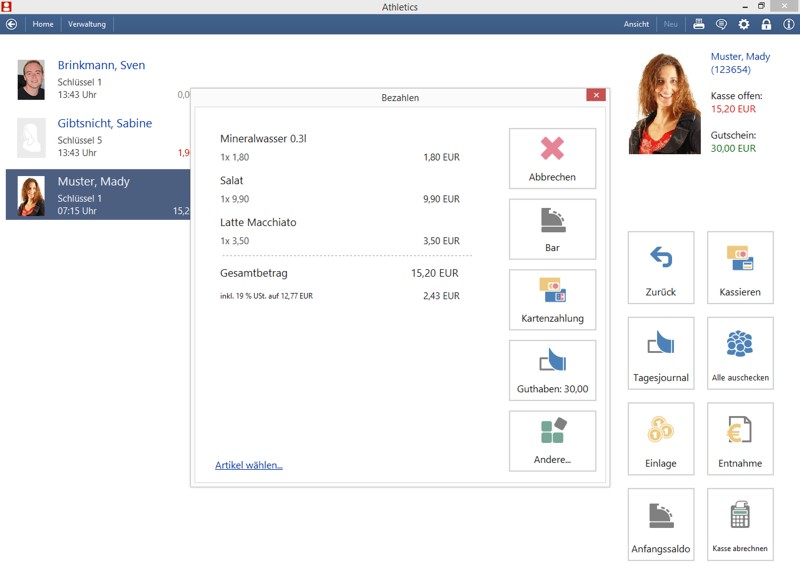Choose Kartenzahlung payment
This screenshot has width=800, height=575.
click(x=552, y=300)
